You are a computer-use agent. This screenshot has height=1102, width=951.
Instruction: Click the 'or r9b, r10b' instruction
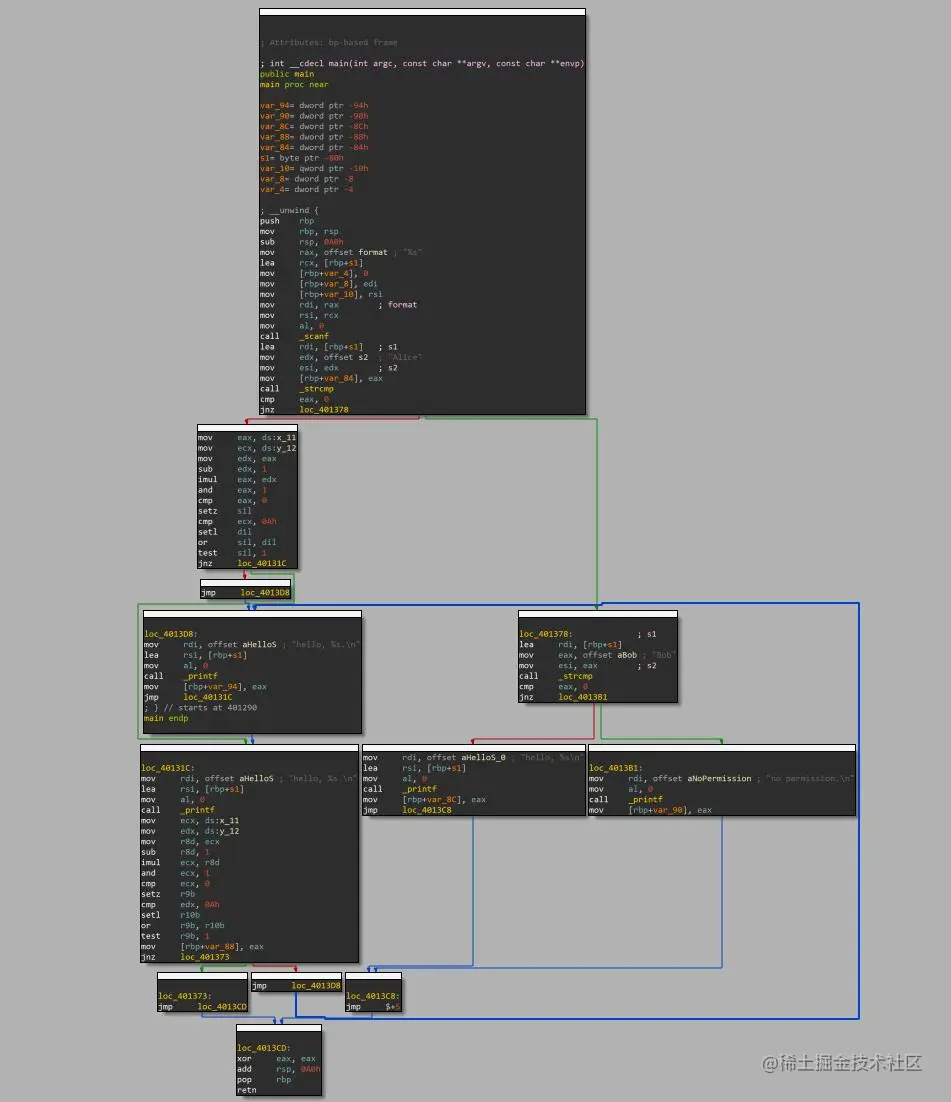coord(183,926)
